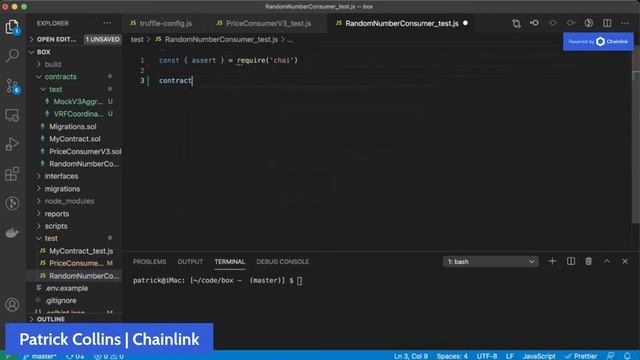This screenshot has width=640, height=360.
Task: Select the RandomNumberConsumer_test.js tab
Action: coord(402,23)
